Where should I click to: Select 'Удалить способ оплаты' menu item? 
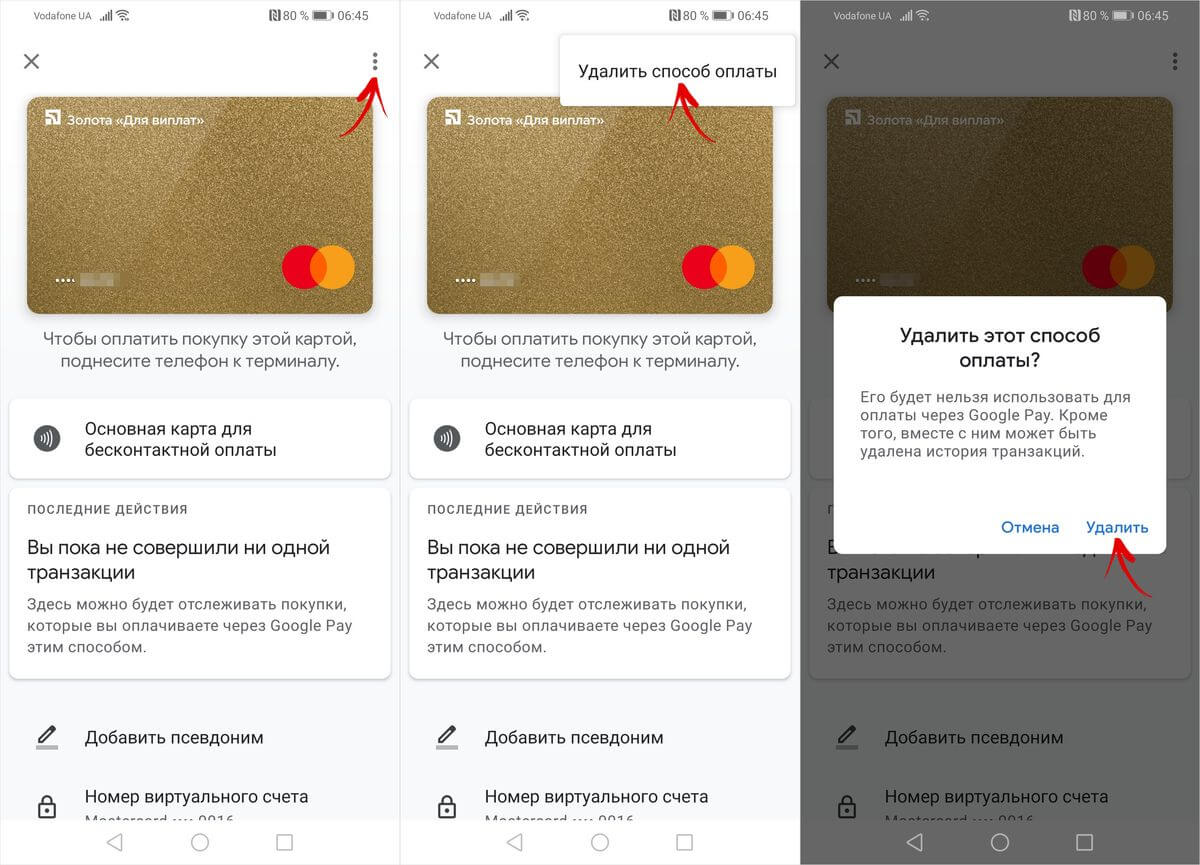677,71
